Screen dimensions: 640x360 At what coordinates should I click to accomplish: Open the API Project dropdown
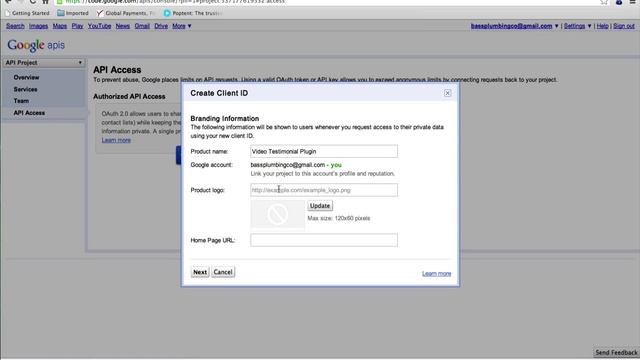tap(44, 63)
